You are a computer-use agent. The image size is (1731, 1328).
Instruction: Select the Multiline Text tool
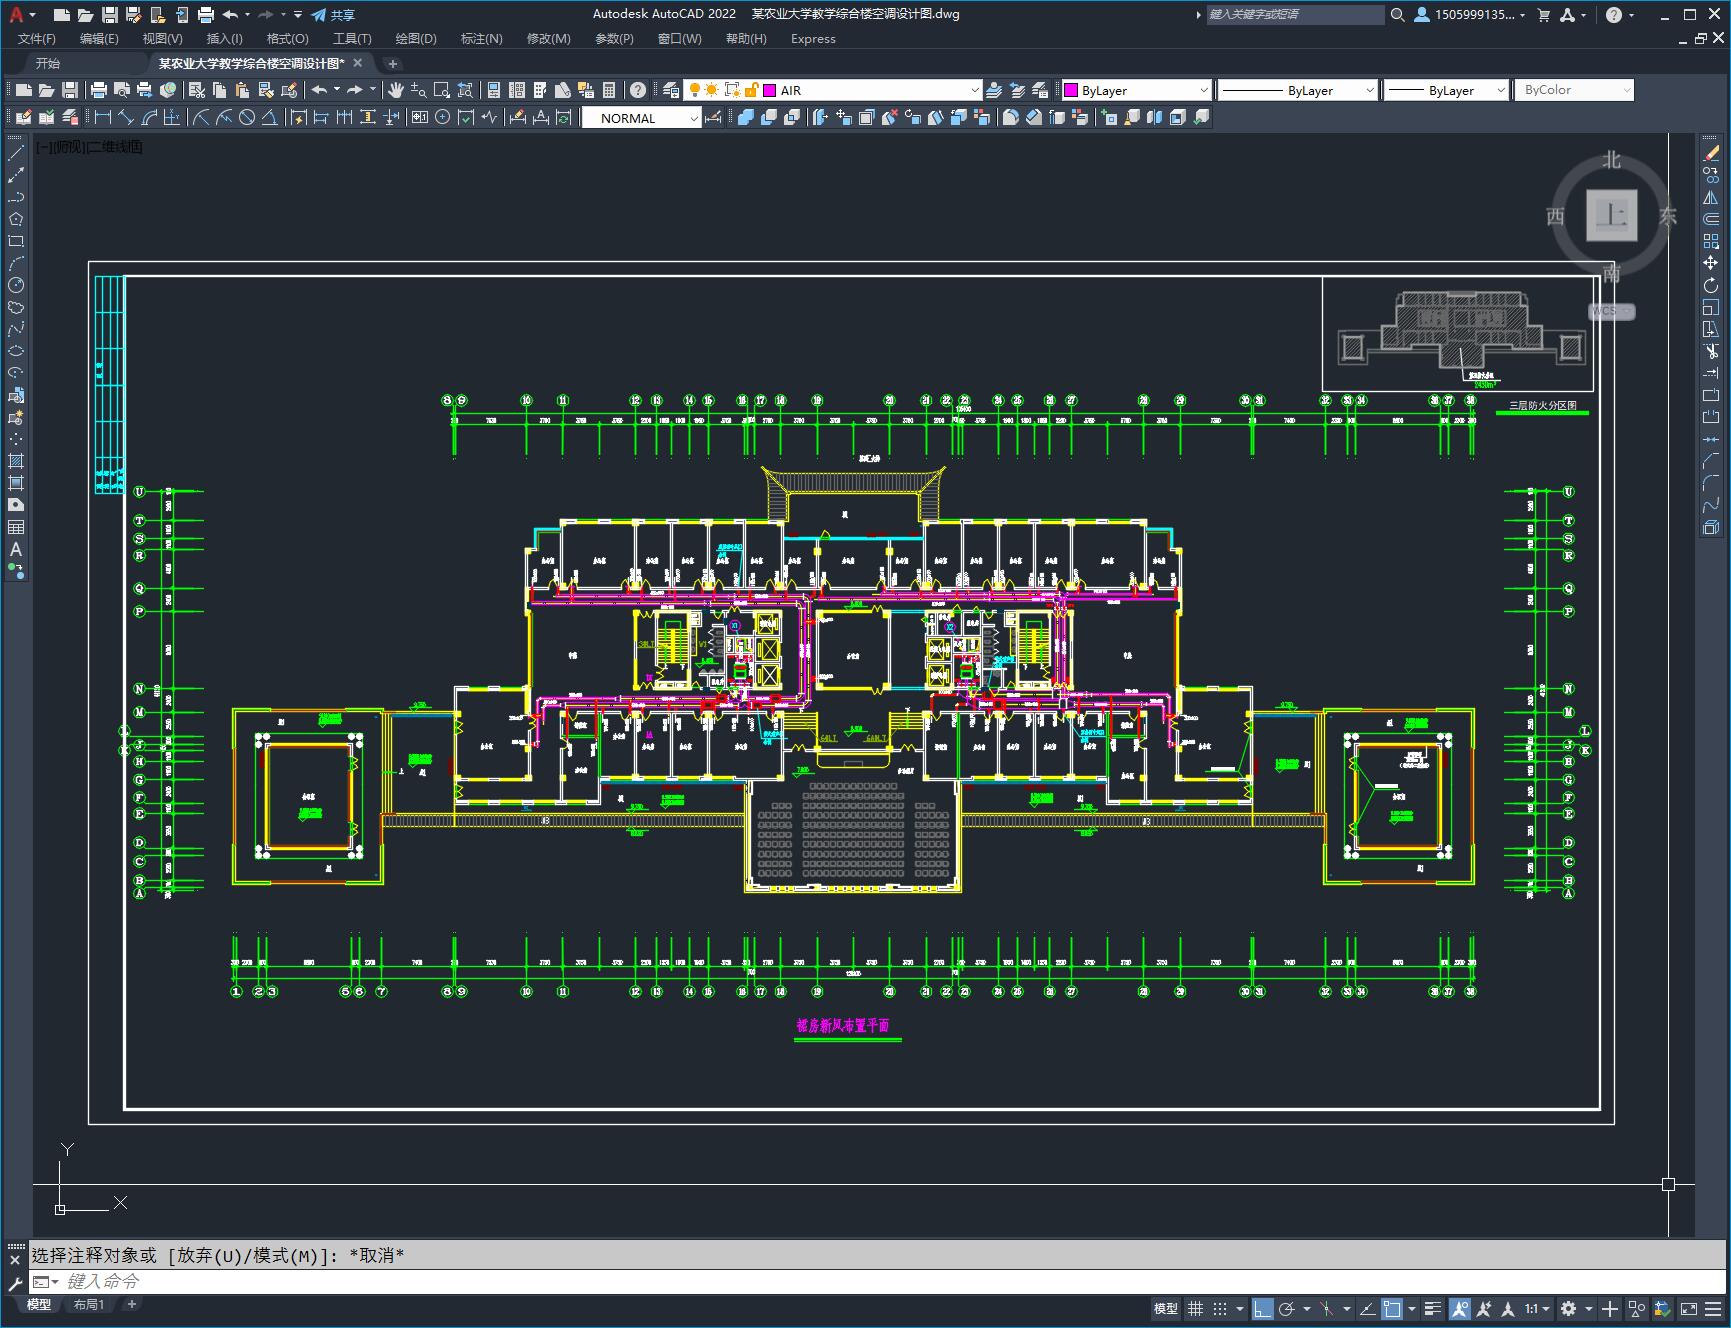click(x=16, y=549)
